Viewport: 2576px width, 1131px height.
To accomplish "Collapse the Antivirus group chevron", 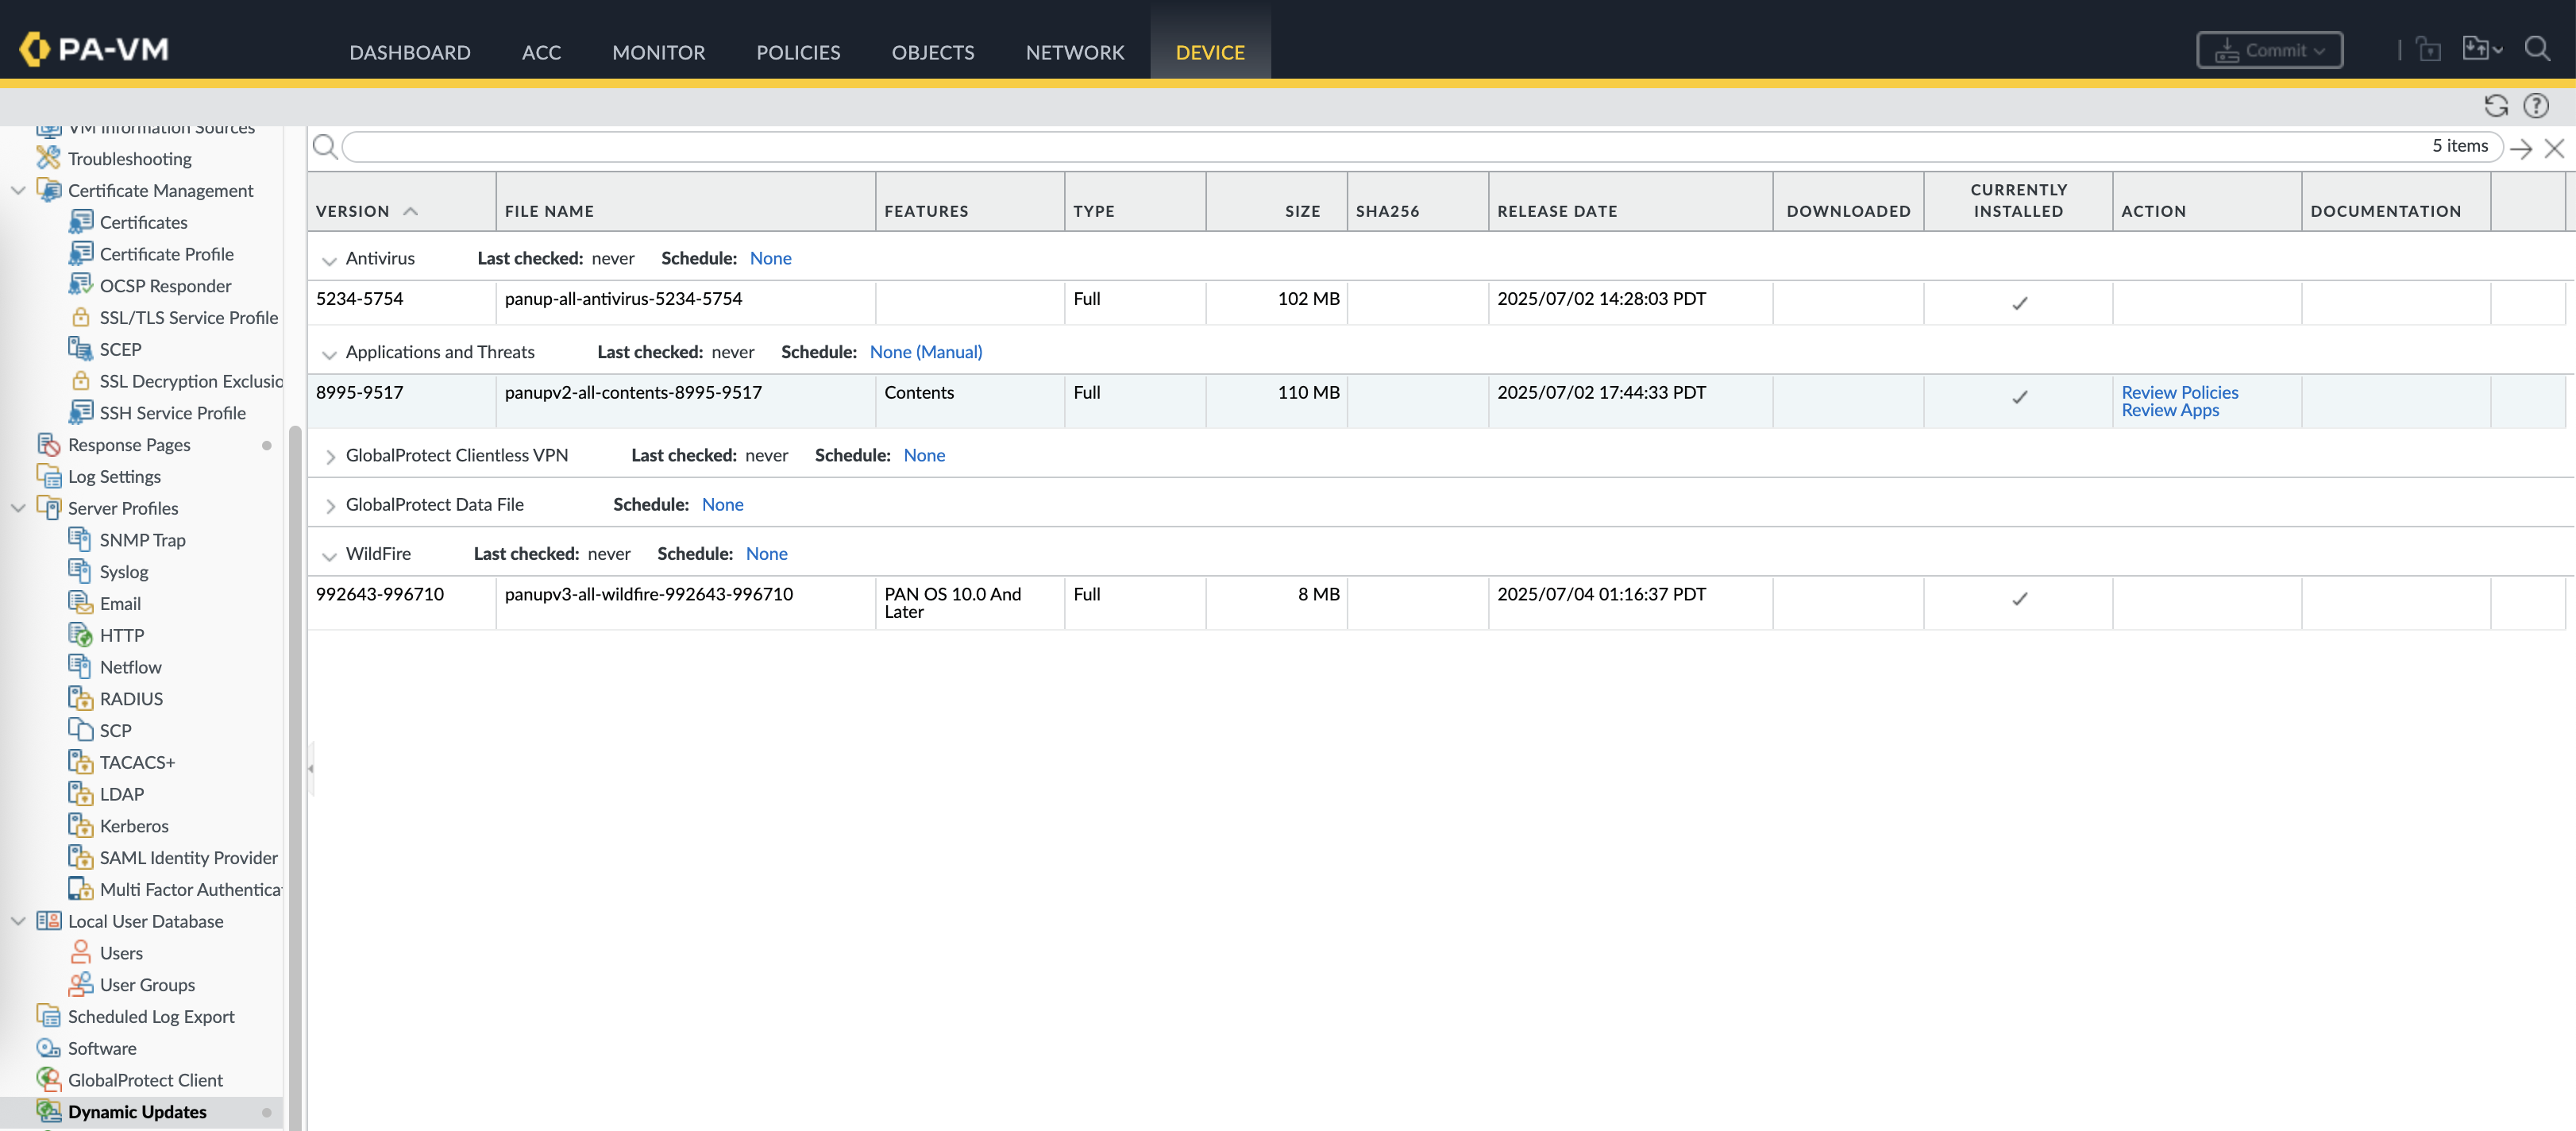I will pyautogui.click(x=329, y=260).
